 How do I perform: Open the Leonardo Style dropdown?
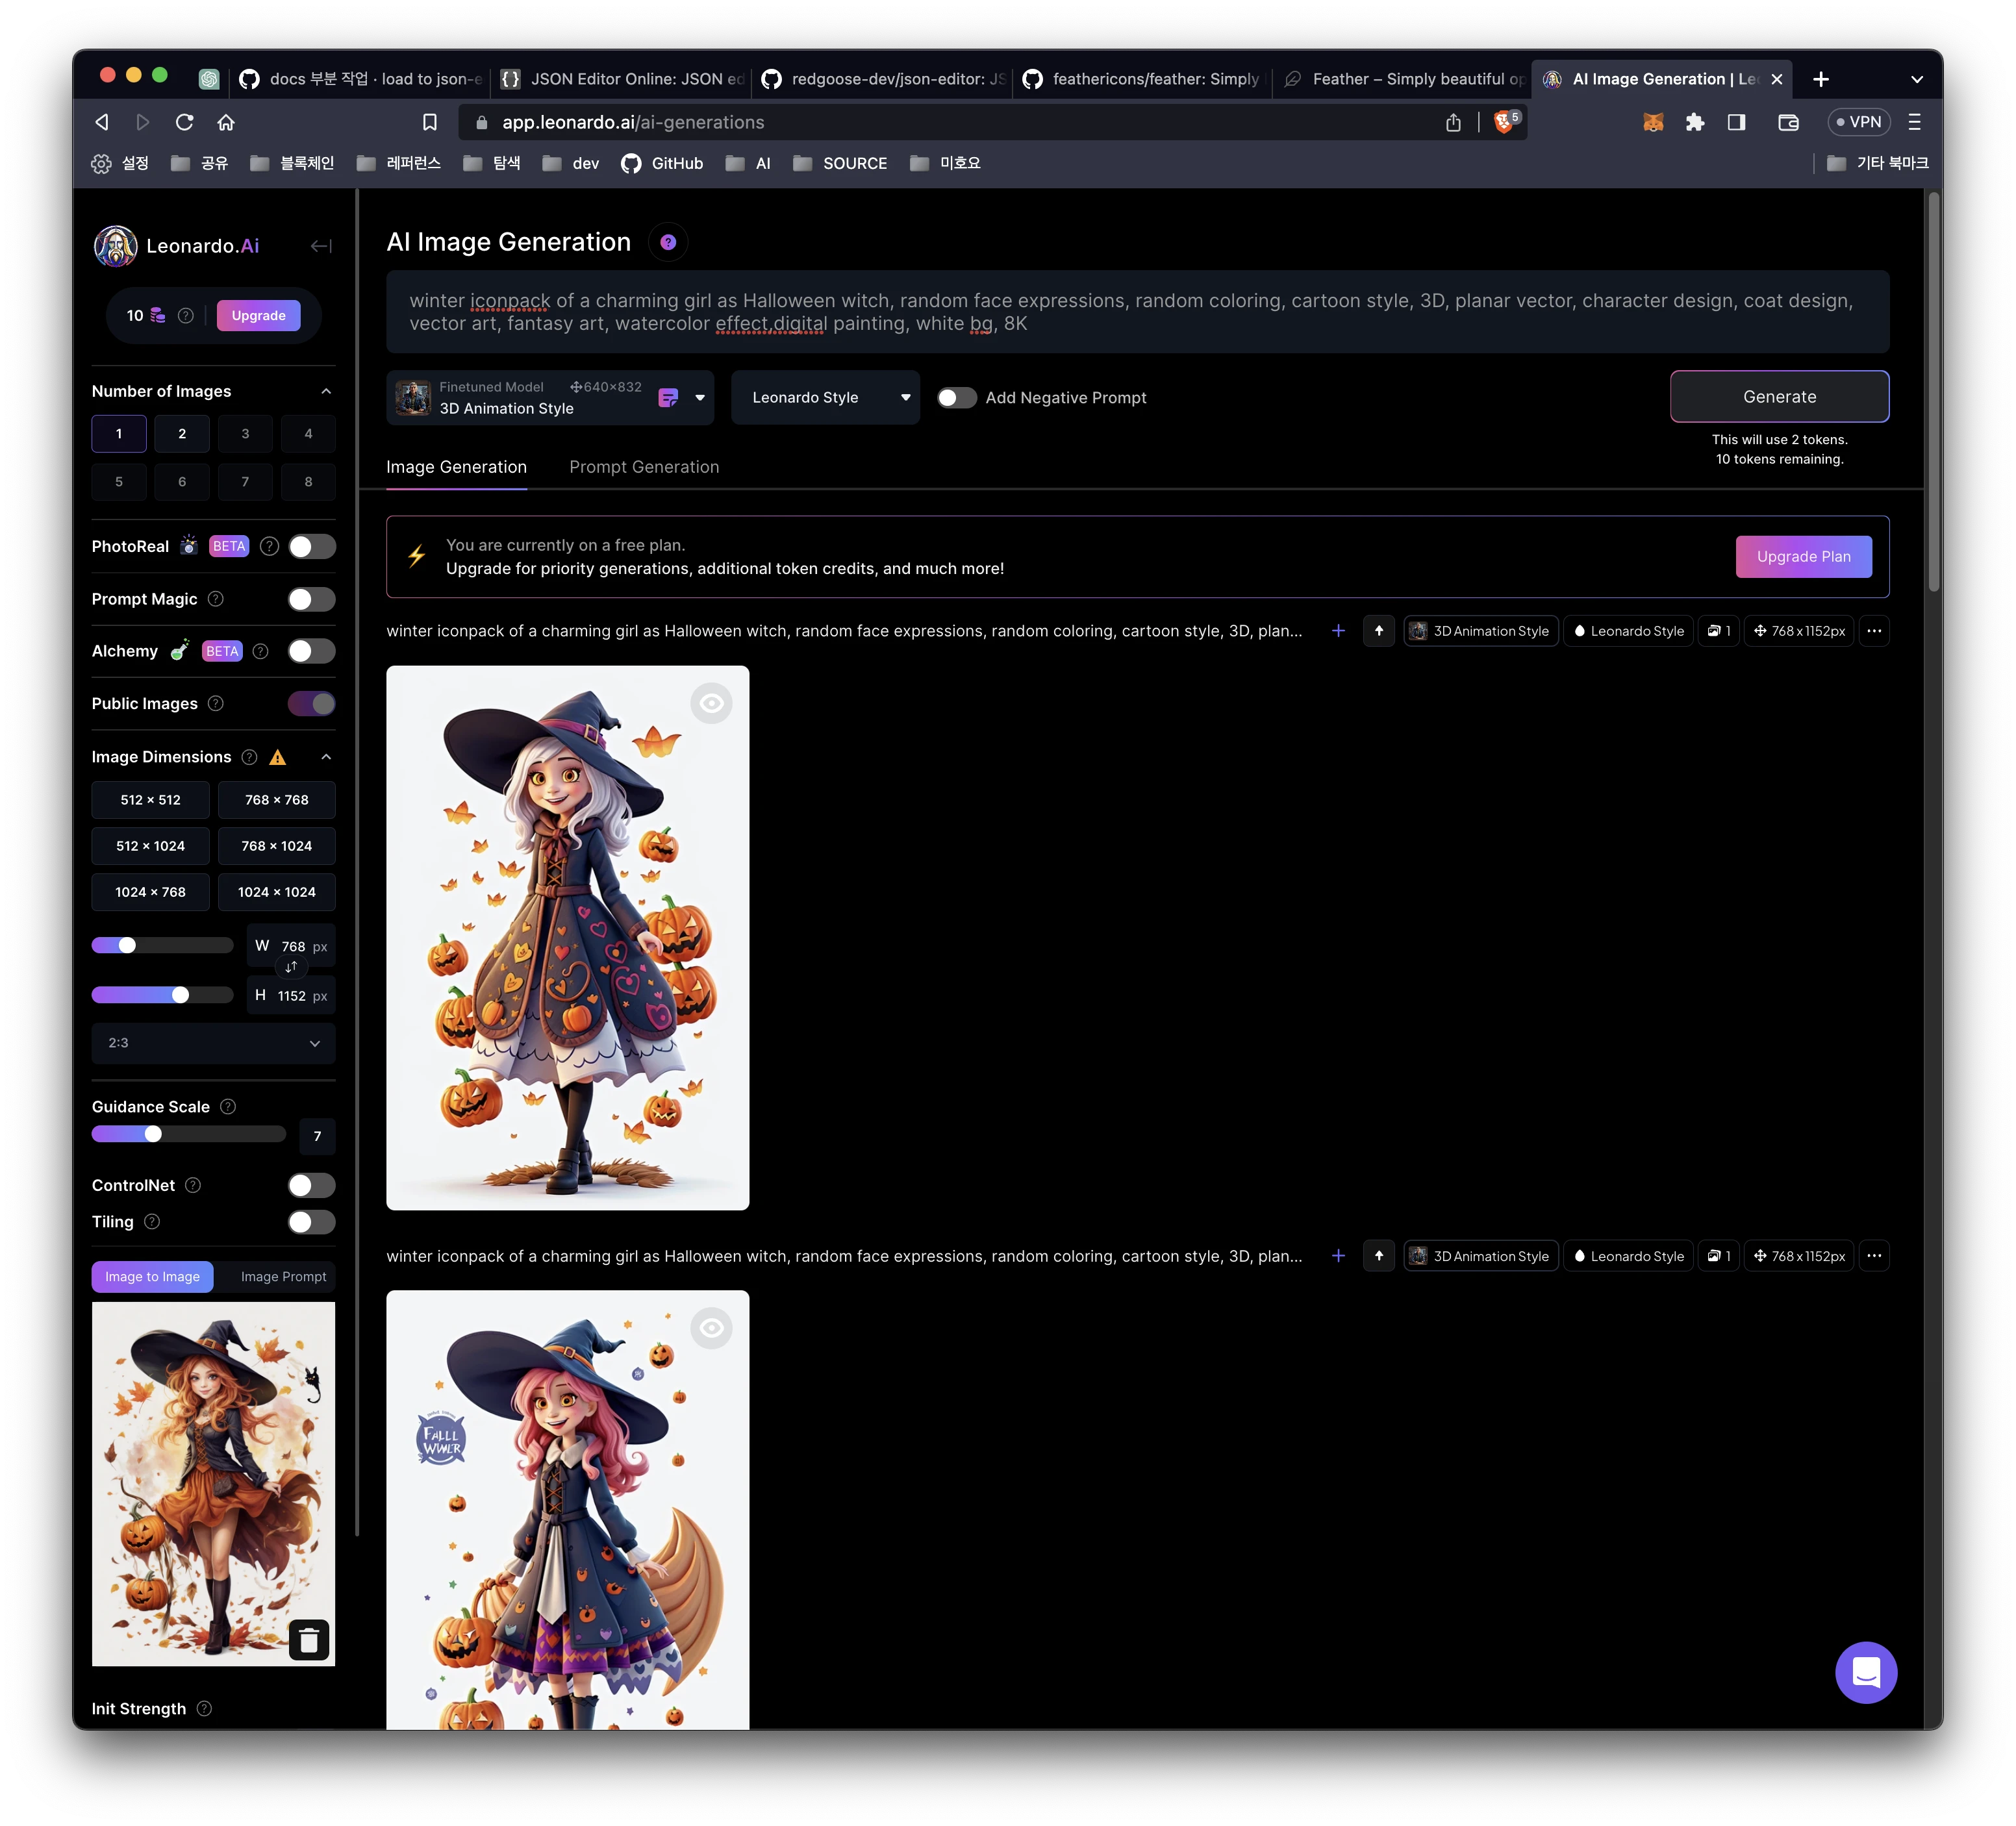(825, 398)
